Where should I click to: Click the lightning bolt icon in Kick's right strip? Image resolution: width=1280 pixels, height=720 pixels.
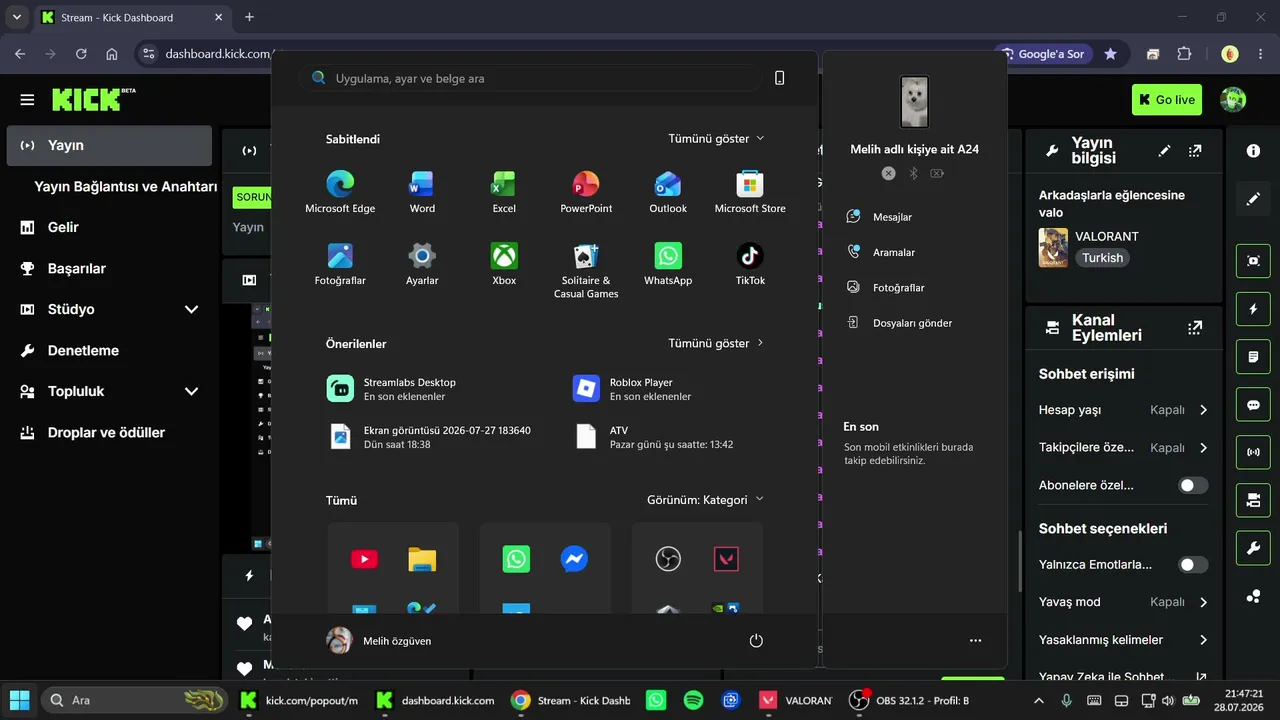click(1253, 309)
